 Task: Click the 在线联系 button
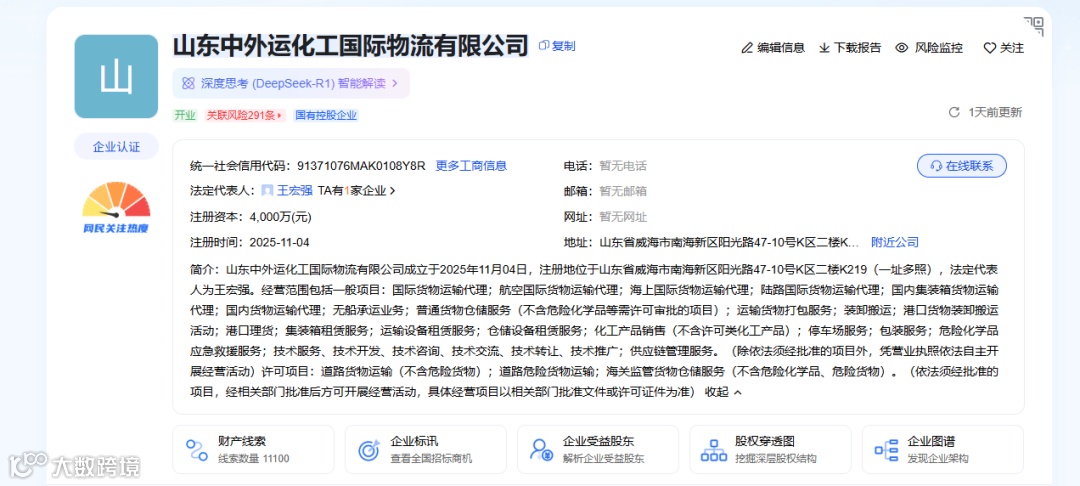coord(962,166)
